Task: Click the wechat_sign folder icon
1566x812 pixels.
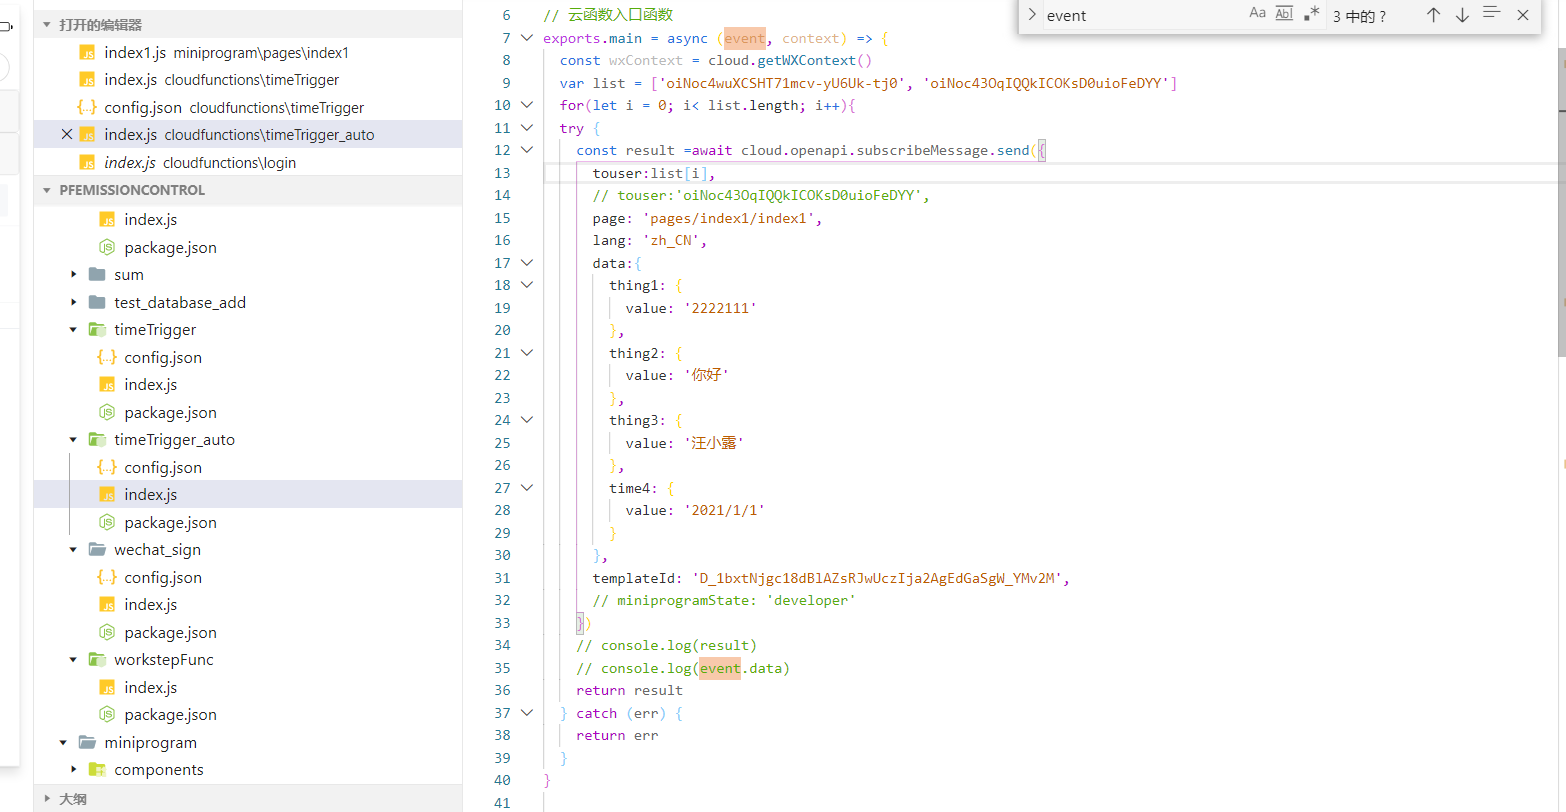Action: [x=97, y=549]
